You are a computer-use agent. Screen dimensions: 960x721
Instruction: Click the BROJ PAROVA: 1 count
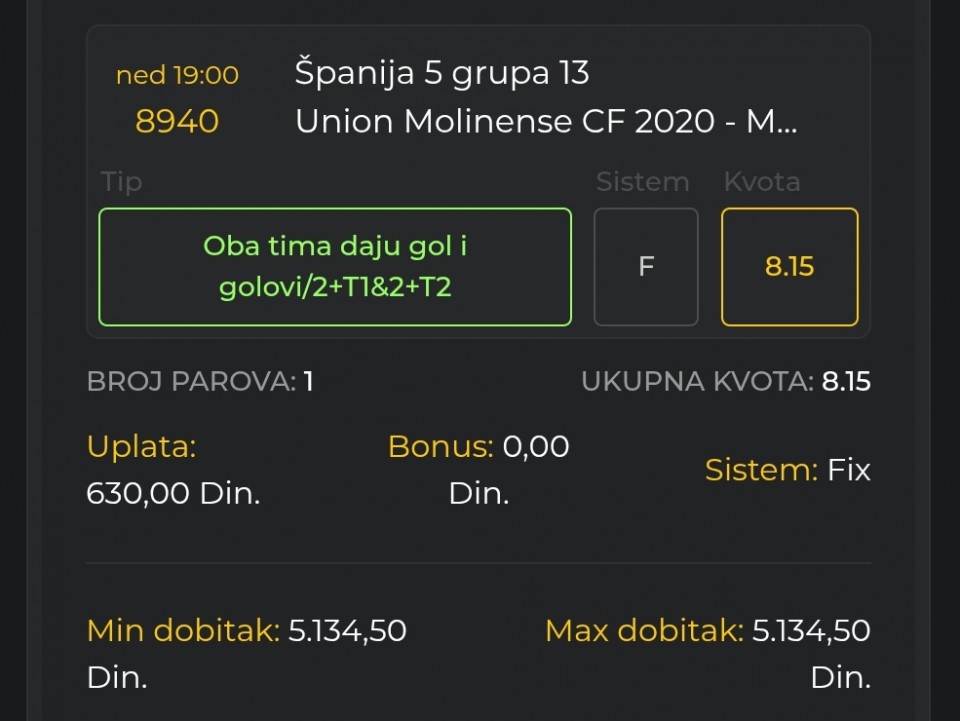click(x=200, y=381)
